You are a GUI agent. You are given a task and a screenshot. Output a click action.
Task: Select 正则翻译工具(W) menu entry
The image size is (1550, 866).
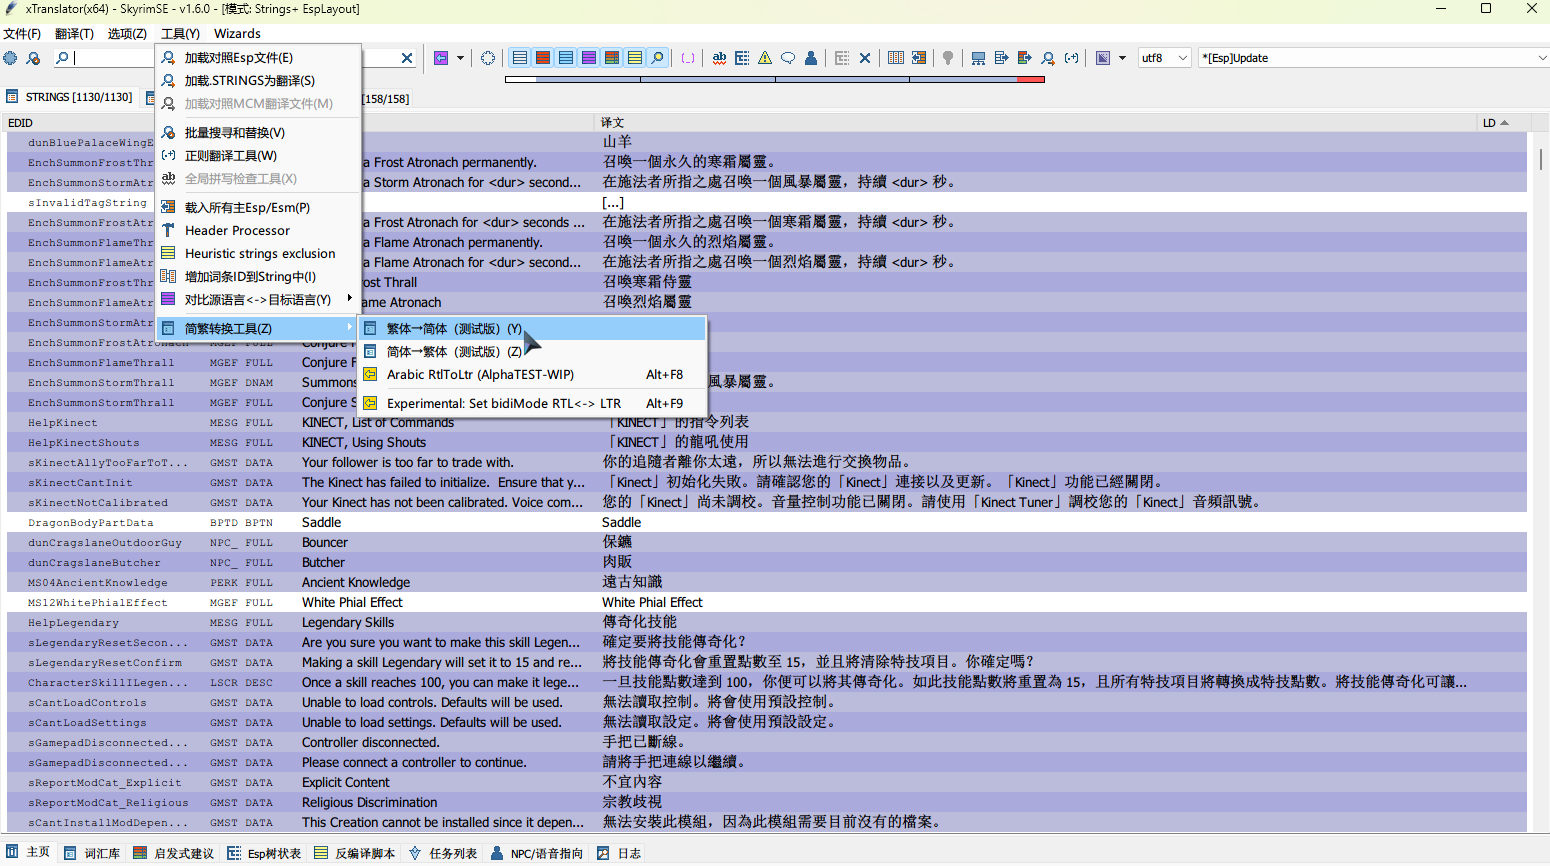258,156
